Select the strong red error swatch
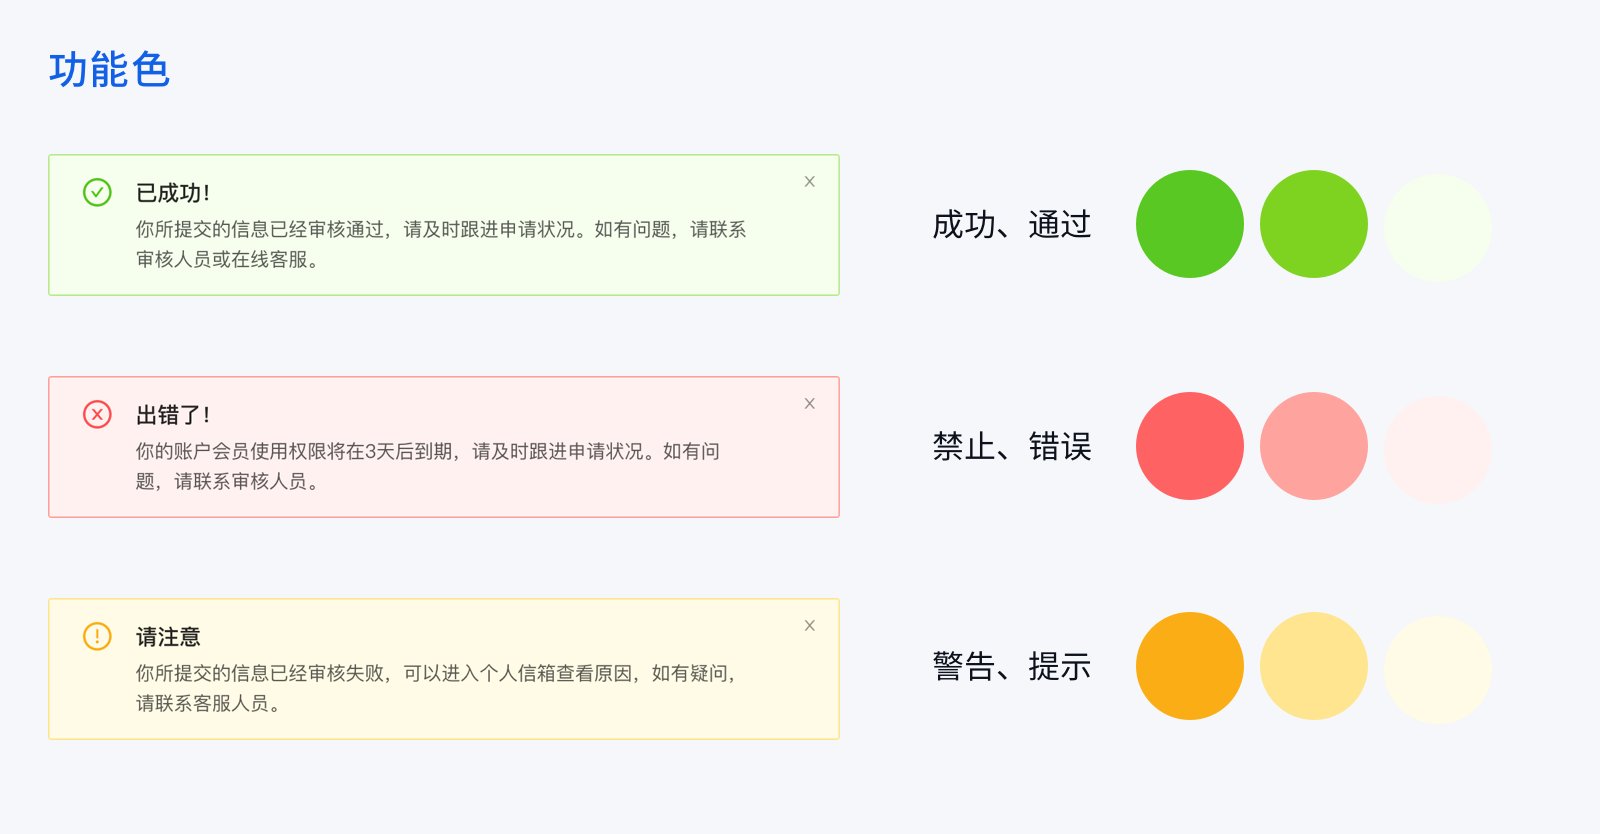Image resolution: width=1600 pixels, height=834 pixels. pos(1190,446)
